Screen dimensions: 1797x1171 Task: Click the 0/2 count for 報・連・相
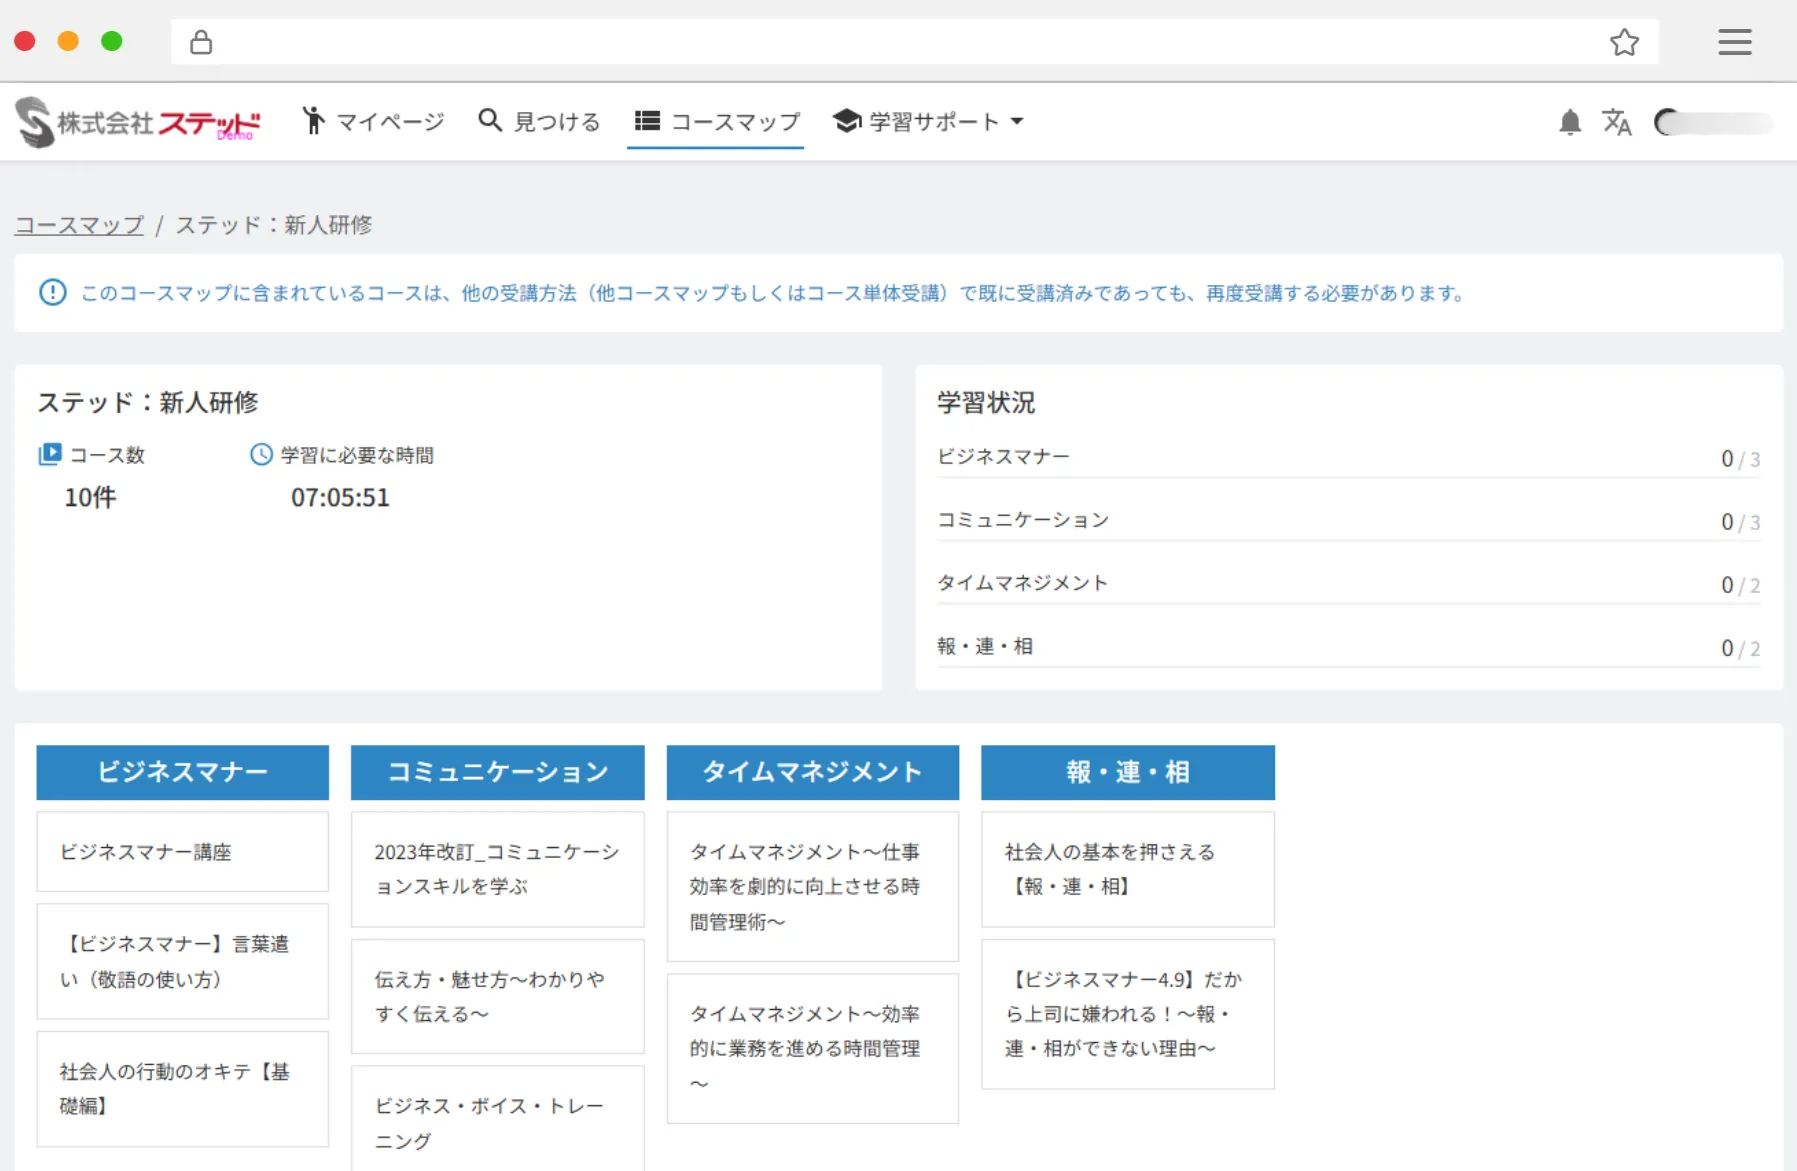pos(1740,648)
